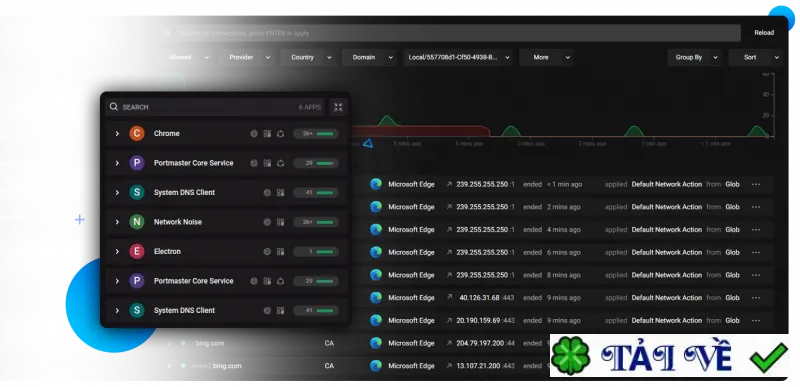This screenshot has height=387, width=800.
Task: Open the More filters dropdown
Action: pyautogui.click(x=546, y=58)
